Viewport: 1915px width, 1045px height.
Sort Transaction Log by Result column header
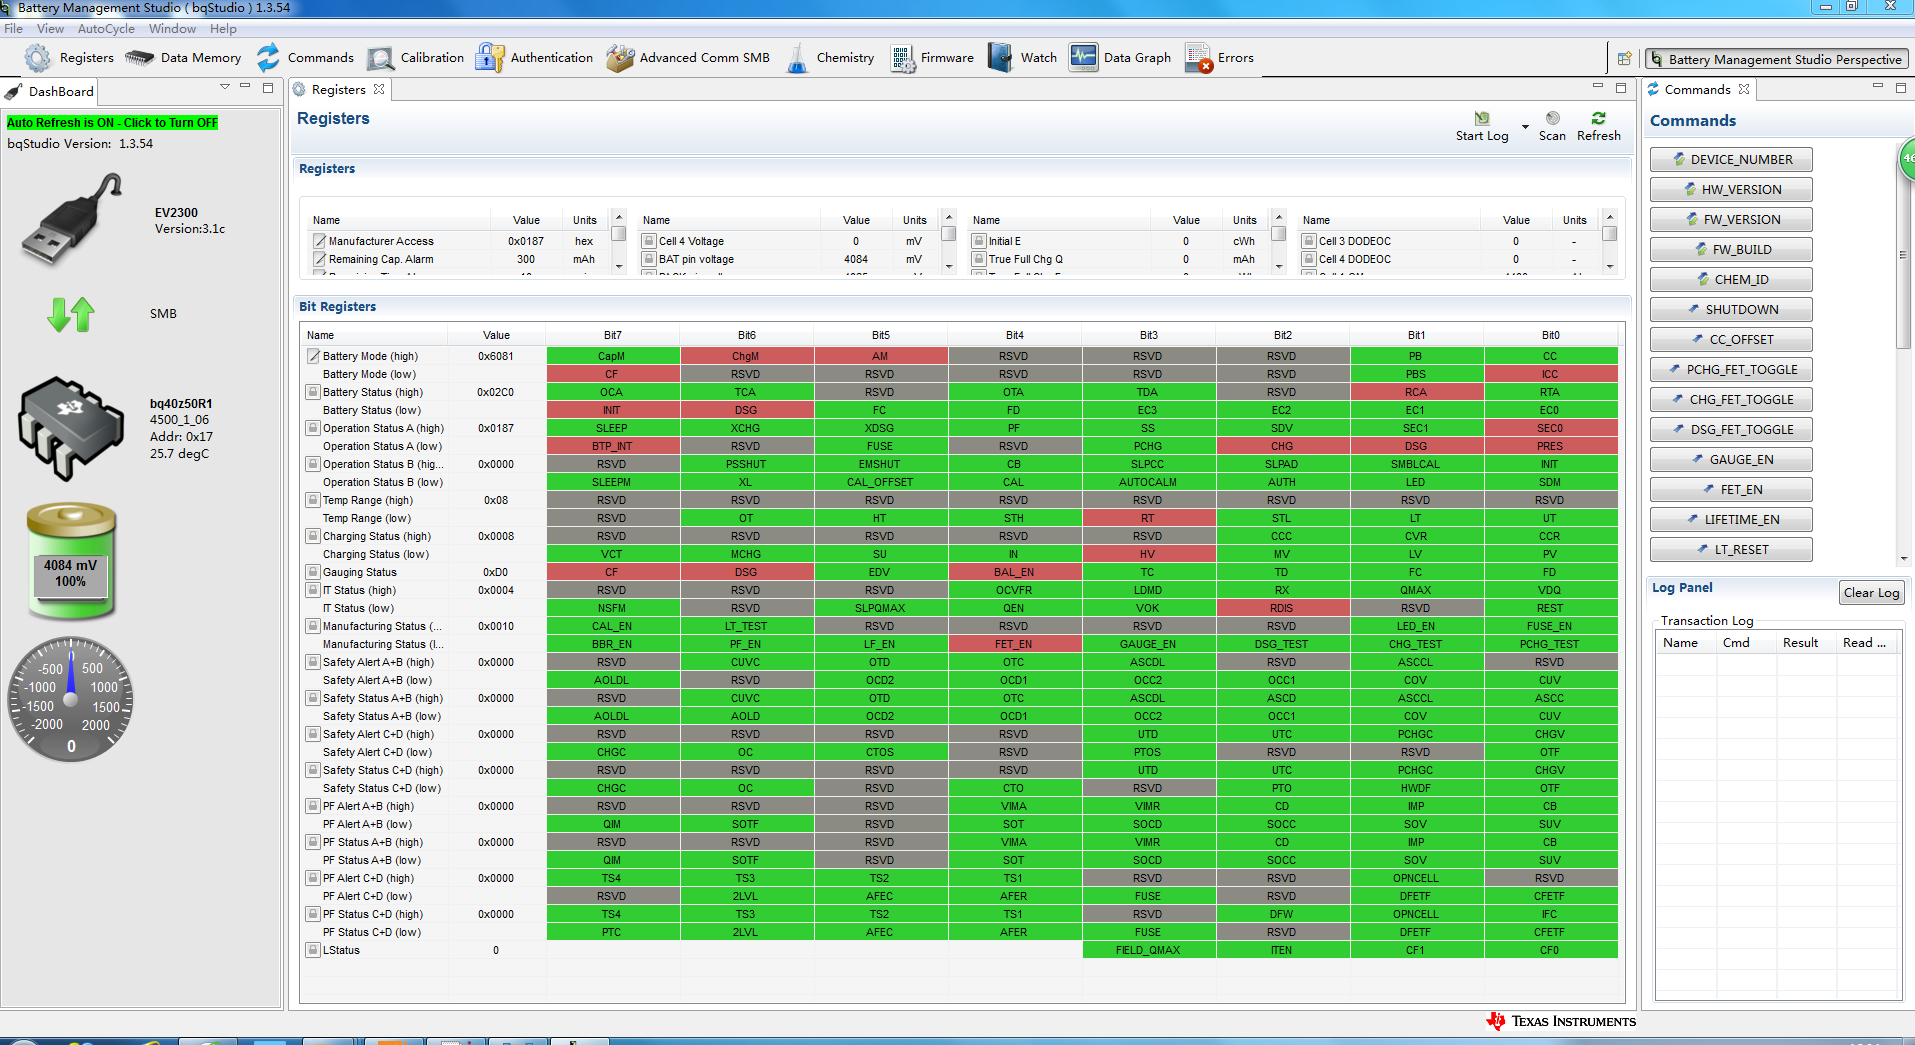coord(1806,643)
